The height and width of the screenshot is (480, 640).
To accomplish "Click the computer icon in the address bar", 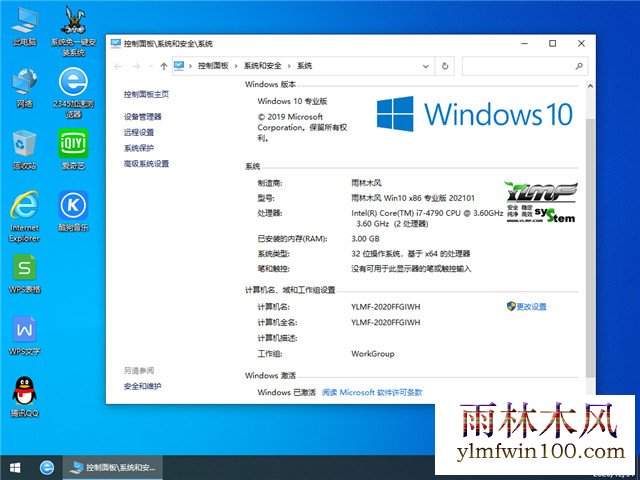I will pyautogui.click(x=179, y=66).
